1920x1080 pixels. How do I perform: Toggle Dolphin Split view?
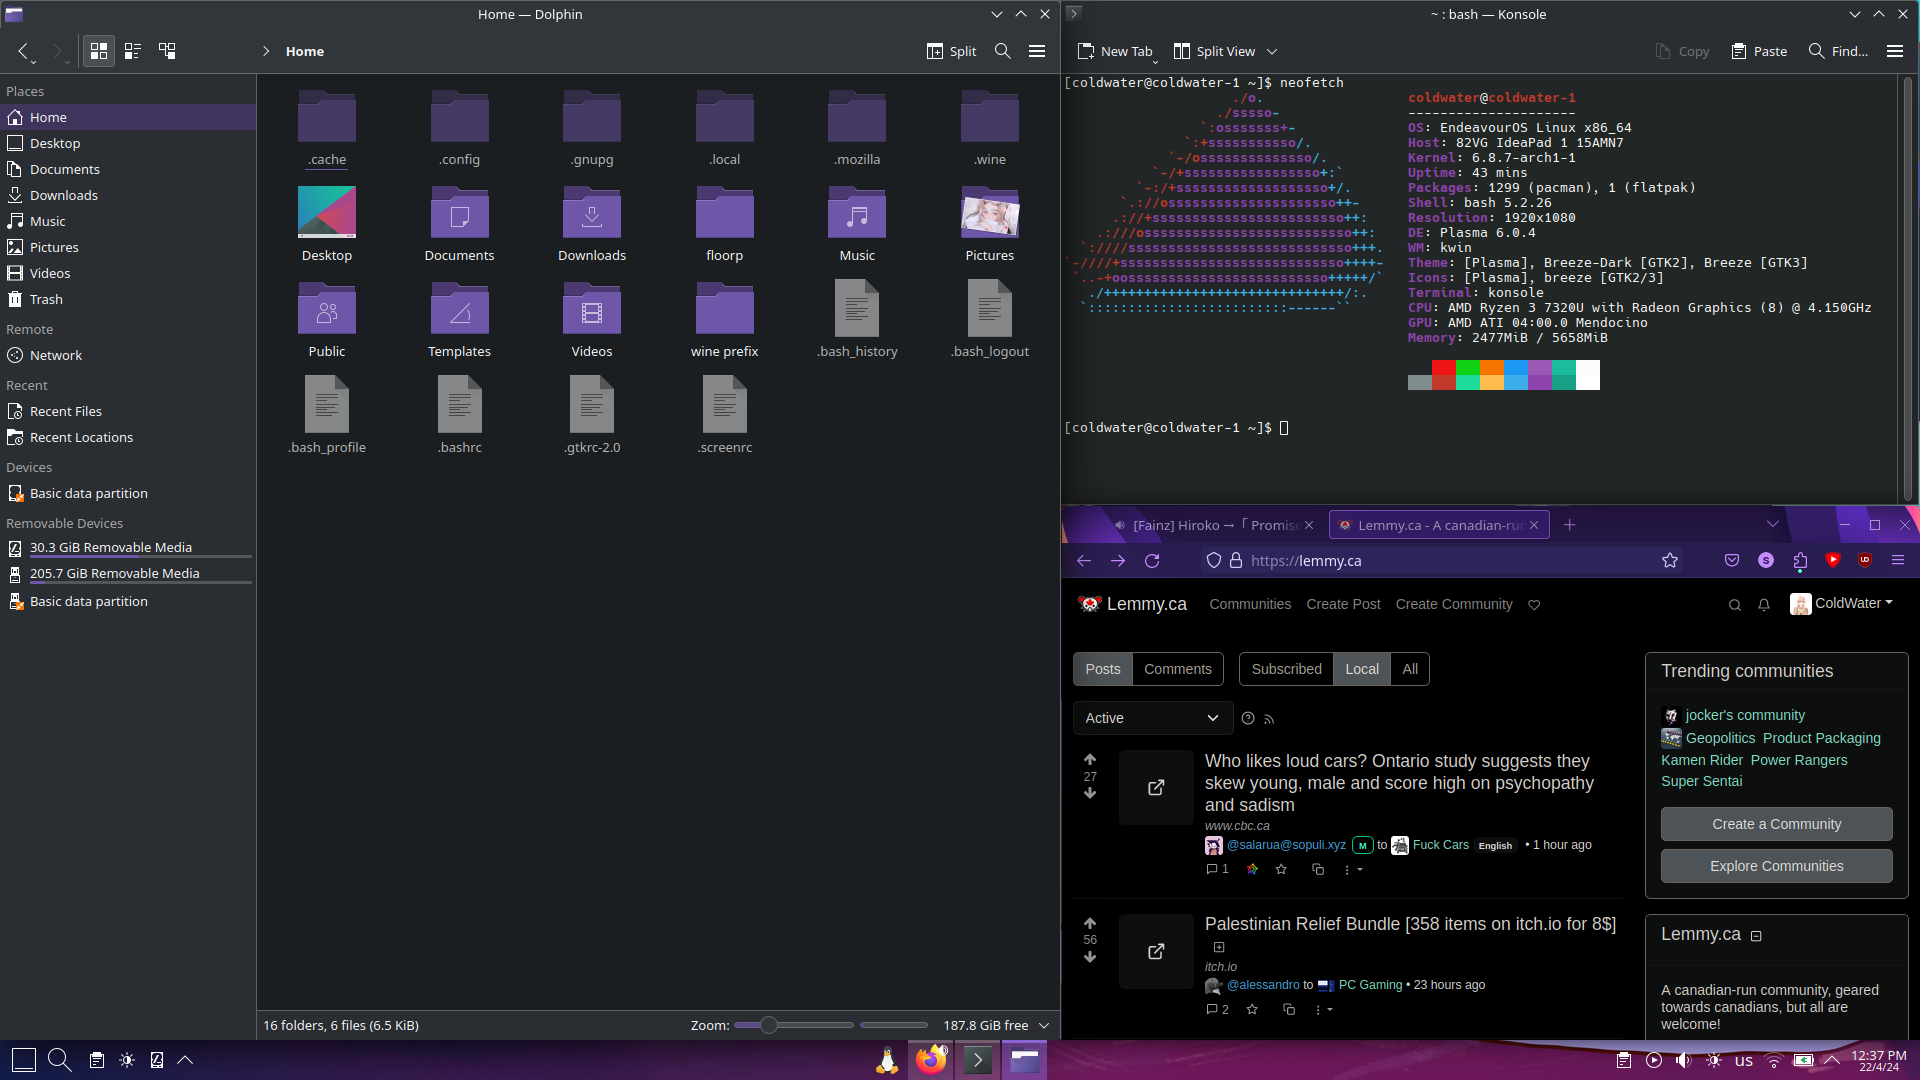(x=951, y=51)
